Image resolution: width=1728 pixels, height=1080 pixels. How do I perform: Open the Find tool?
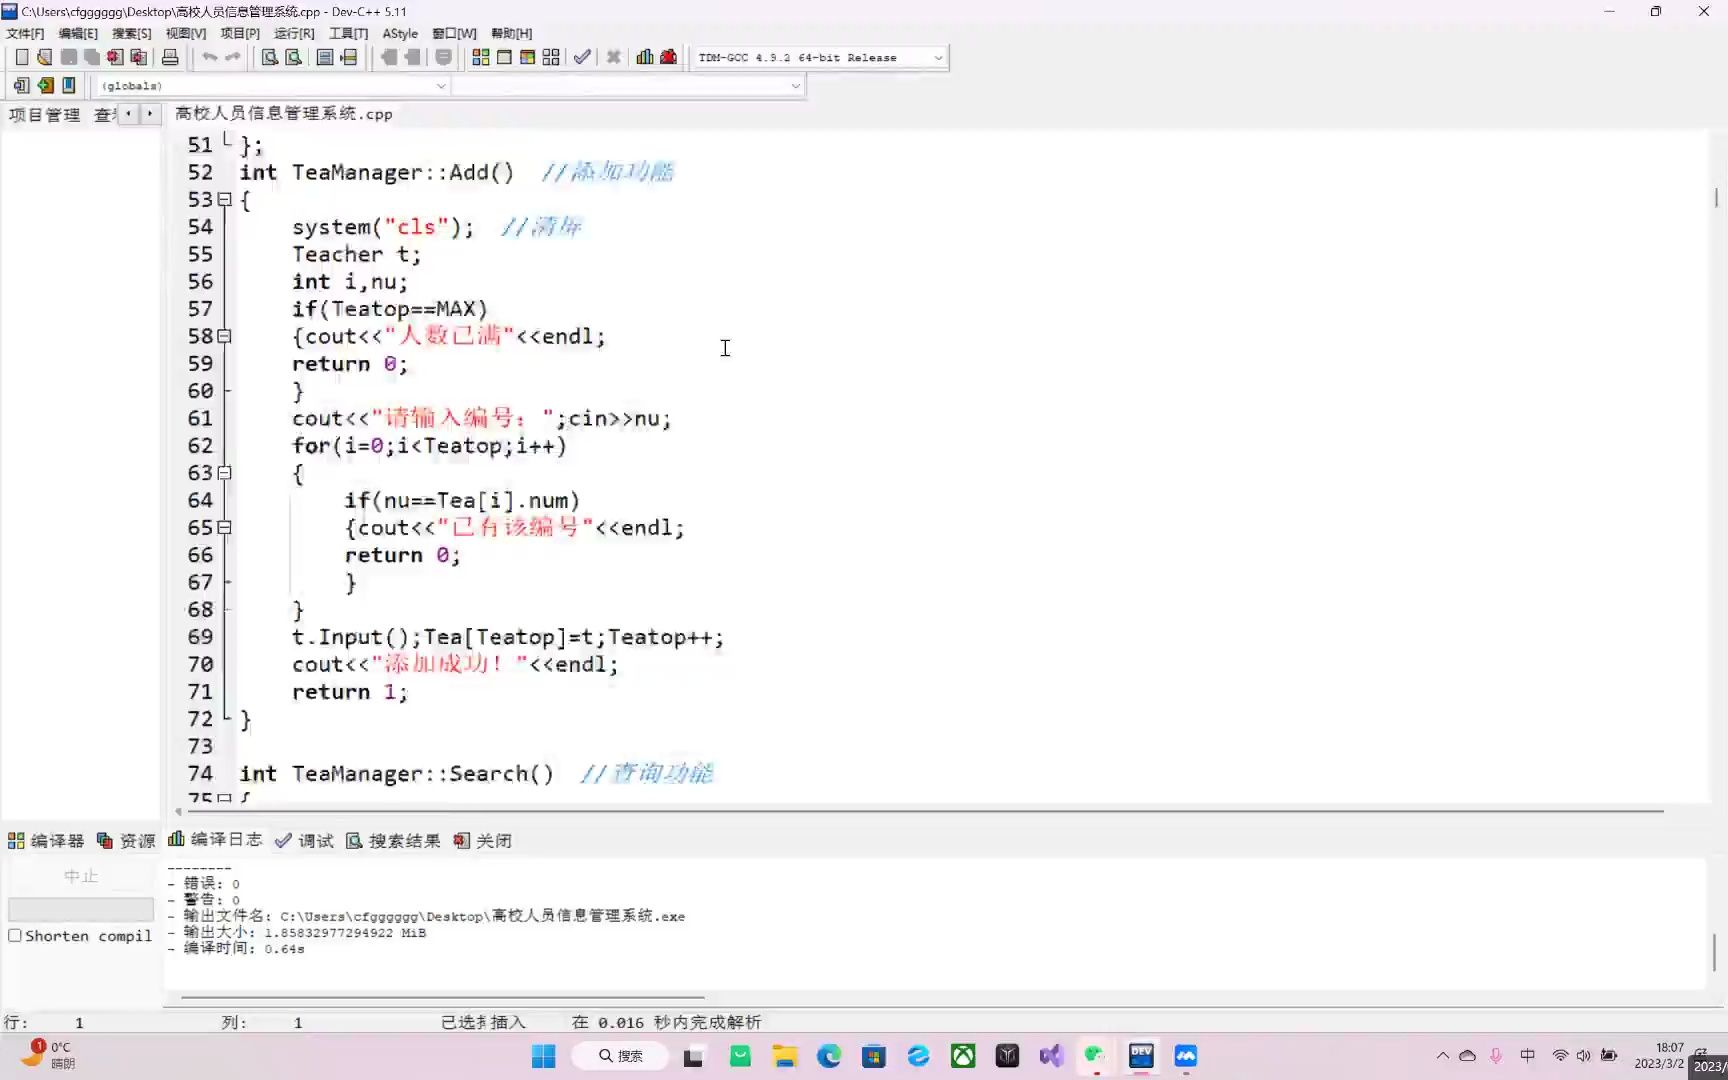click(x=269, y=57)
